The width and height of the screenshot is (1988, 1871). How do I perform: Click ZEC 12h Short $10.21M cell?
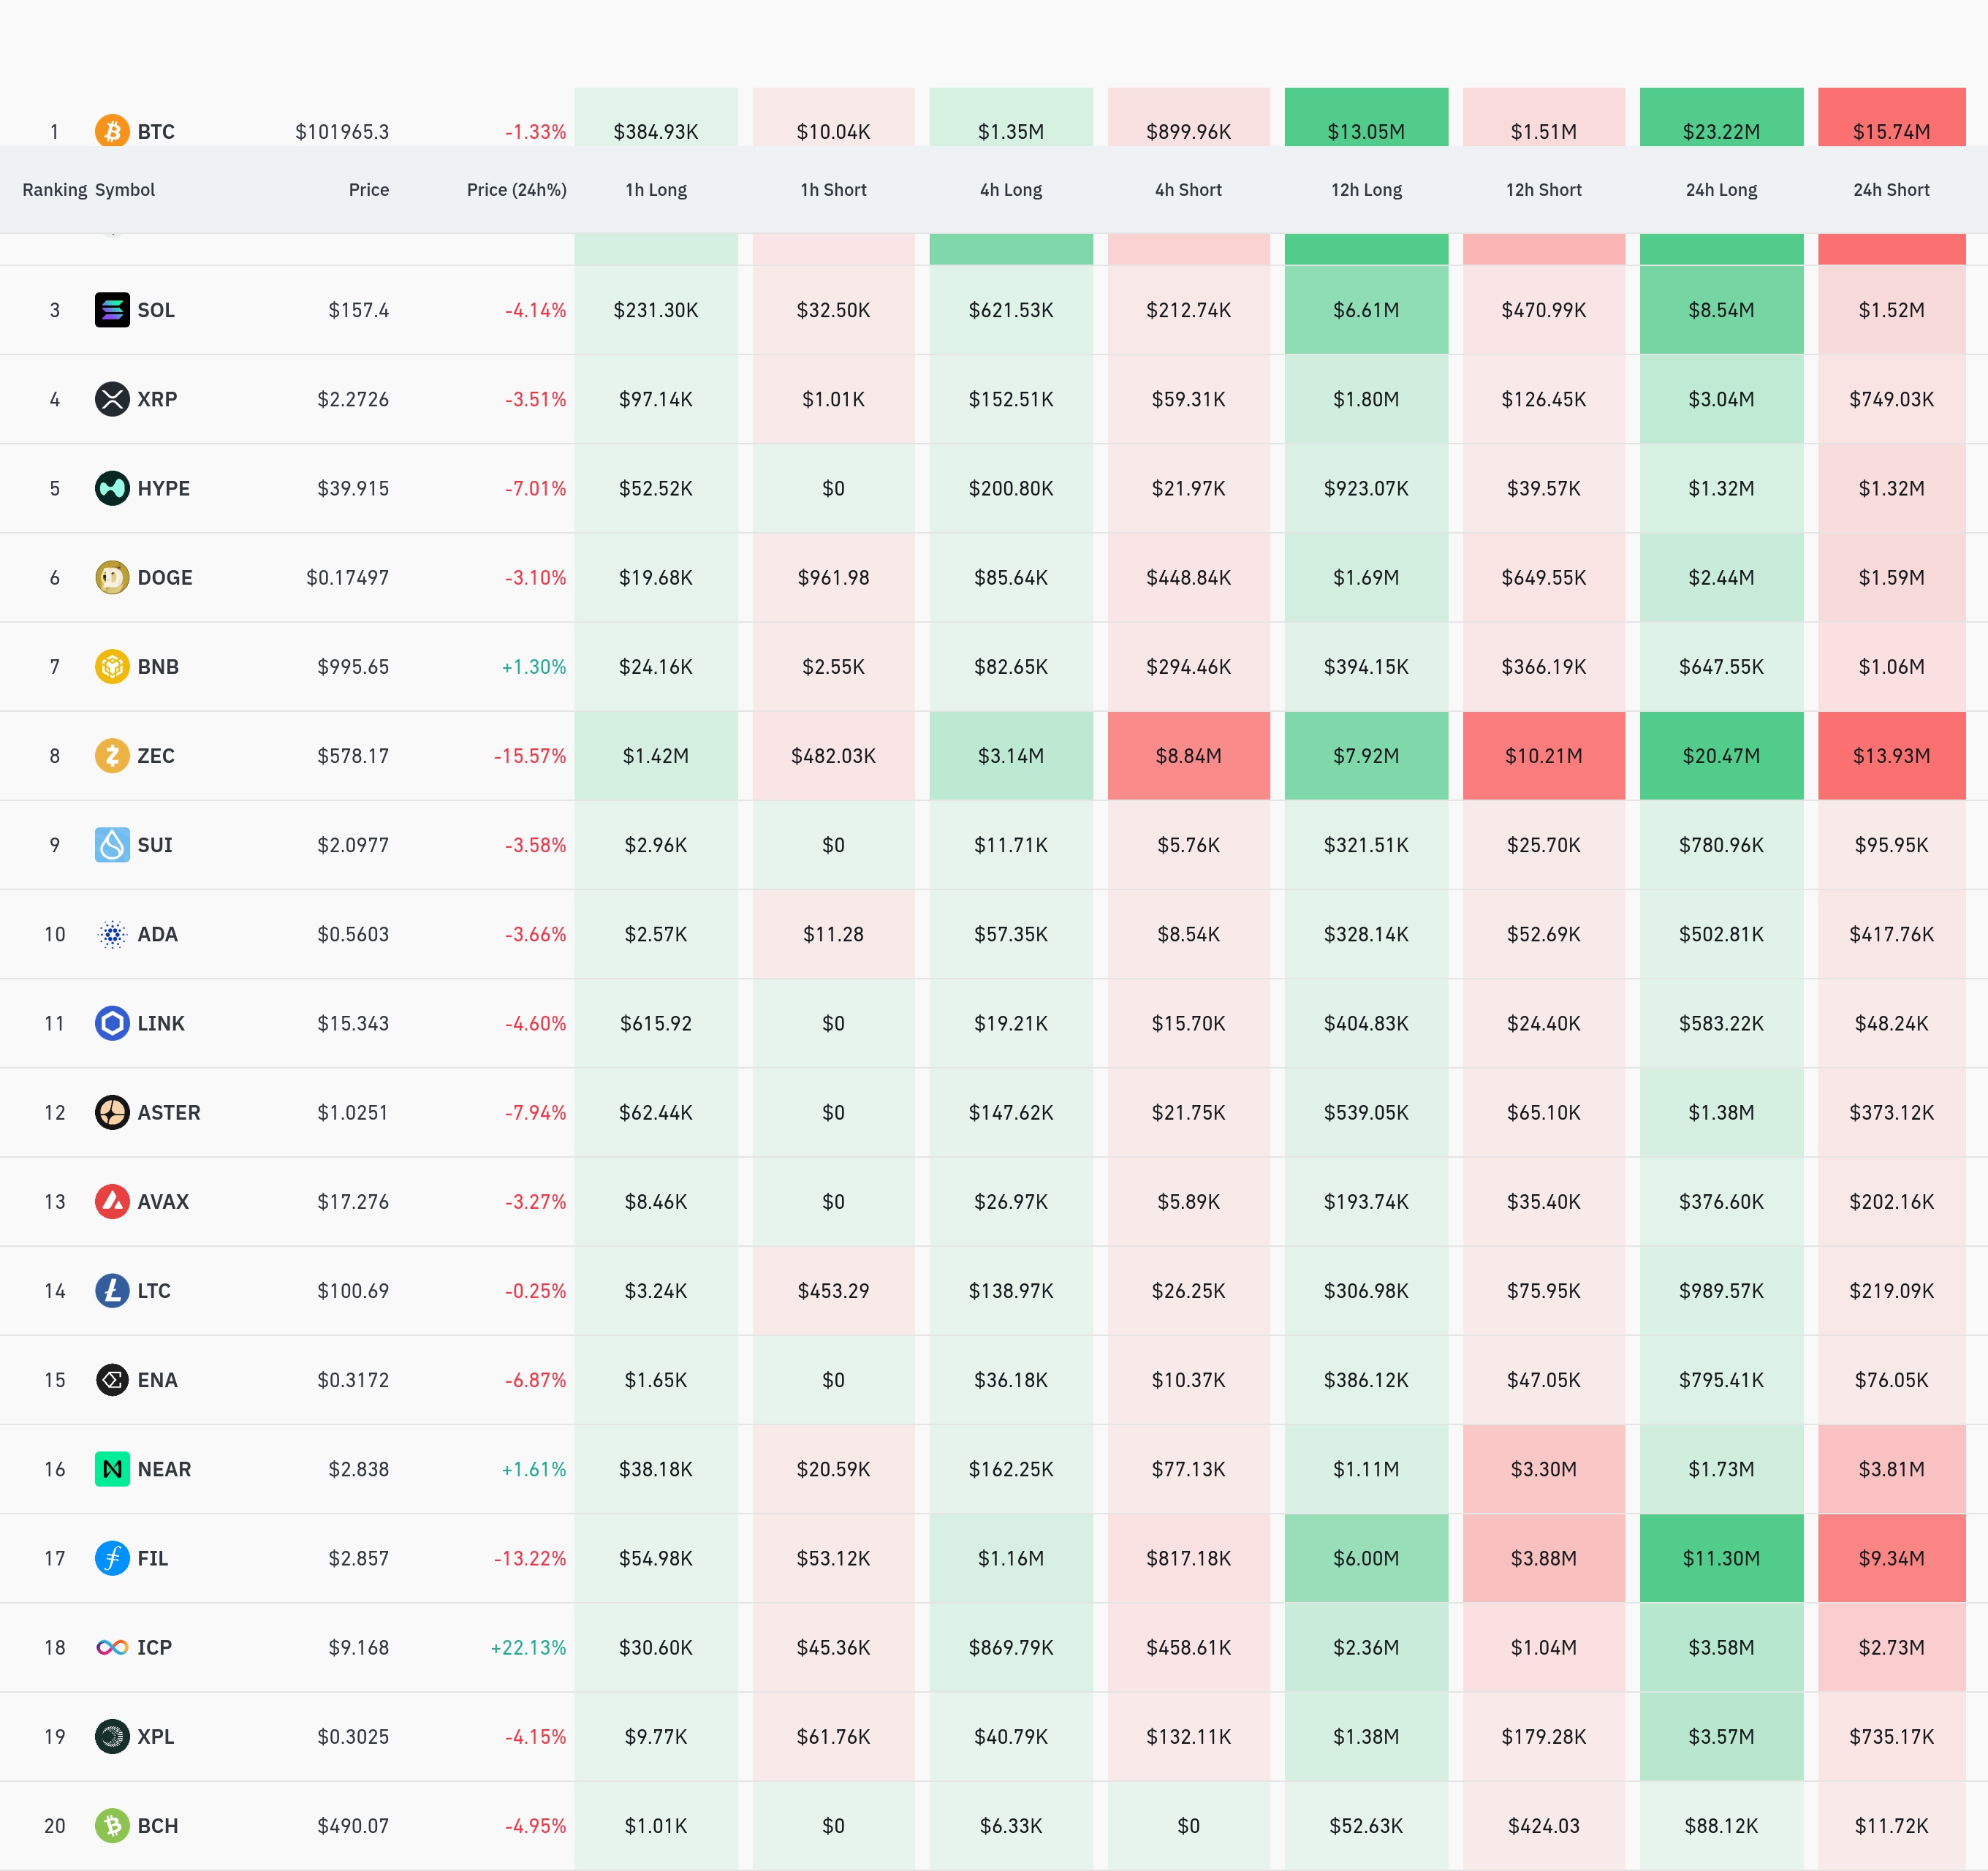point(1543,756)
